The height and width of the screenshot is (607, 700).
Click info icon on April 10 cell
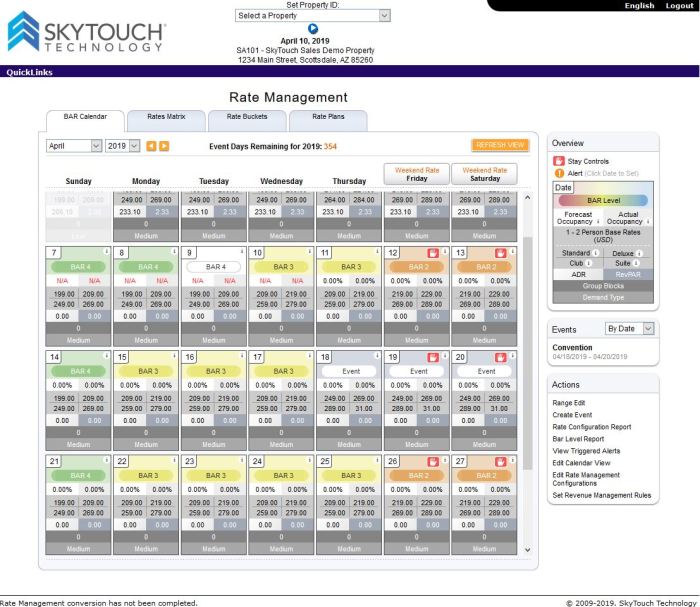310,251
